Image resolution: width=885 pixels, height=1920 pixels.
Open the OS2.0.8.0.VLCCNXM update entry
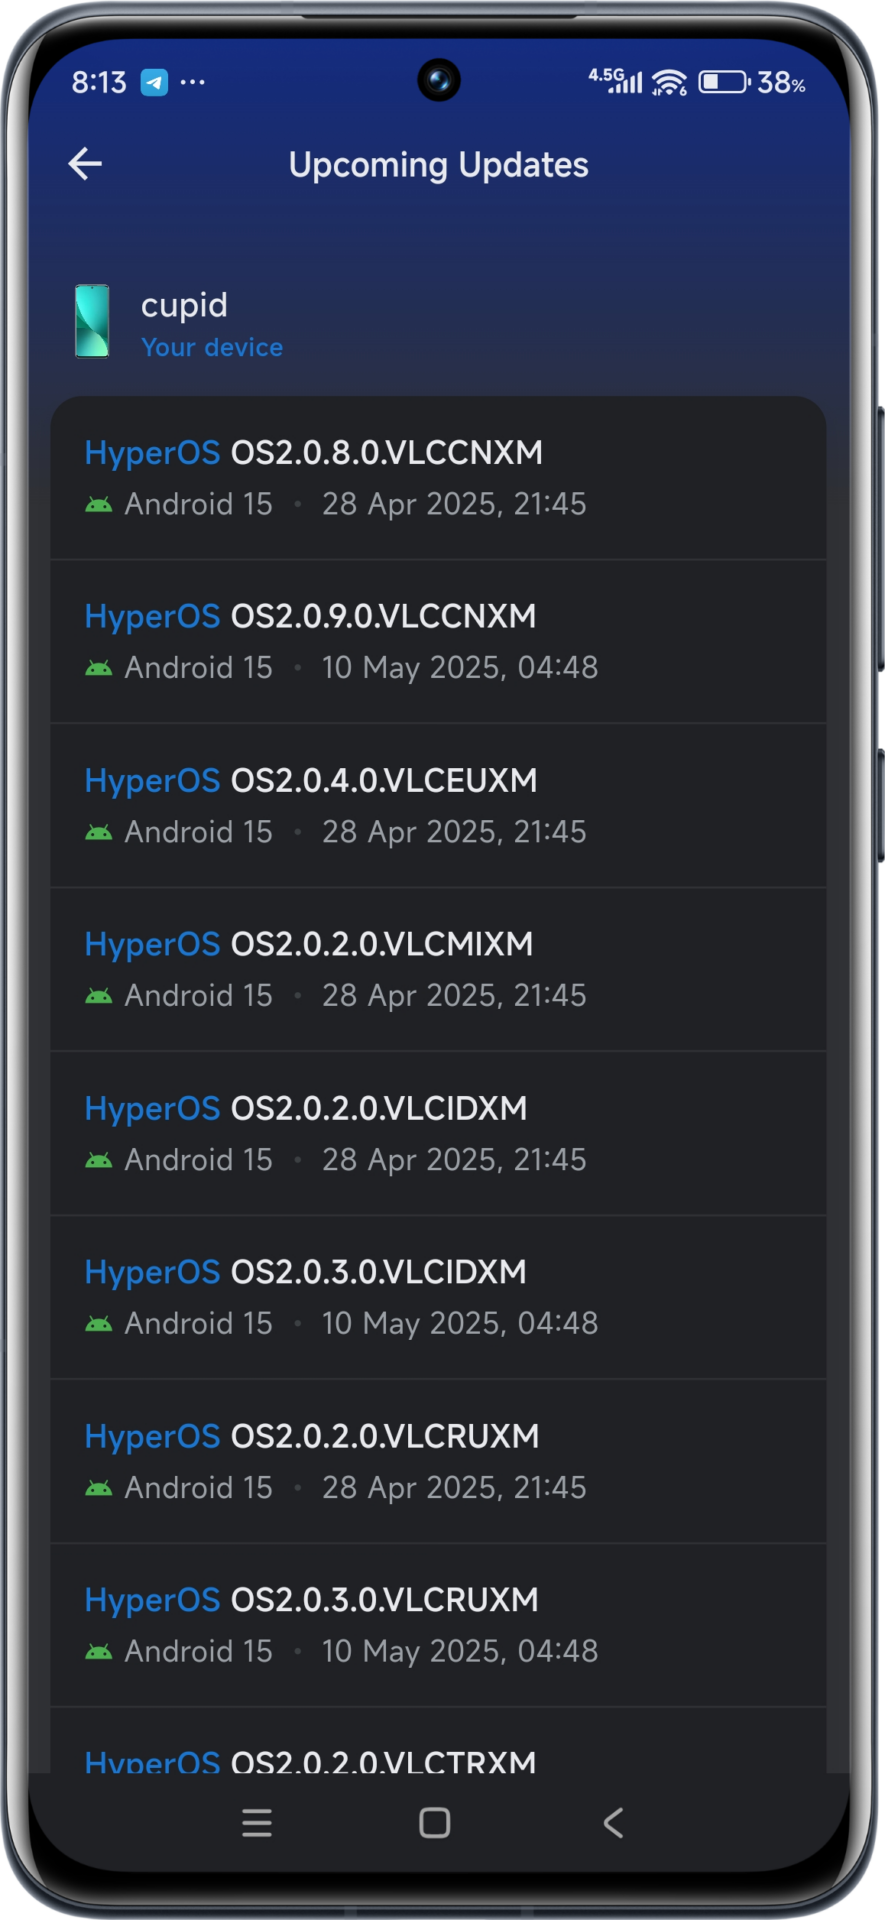coord(438,478)
